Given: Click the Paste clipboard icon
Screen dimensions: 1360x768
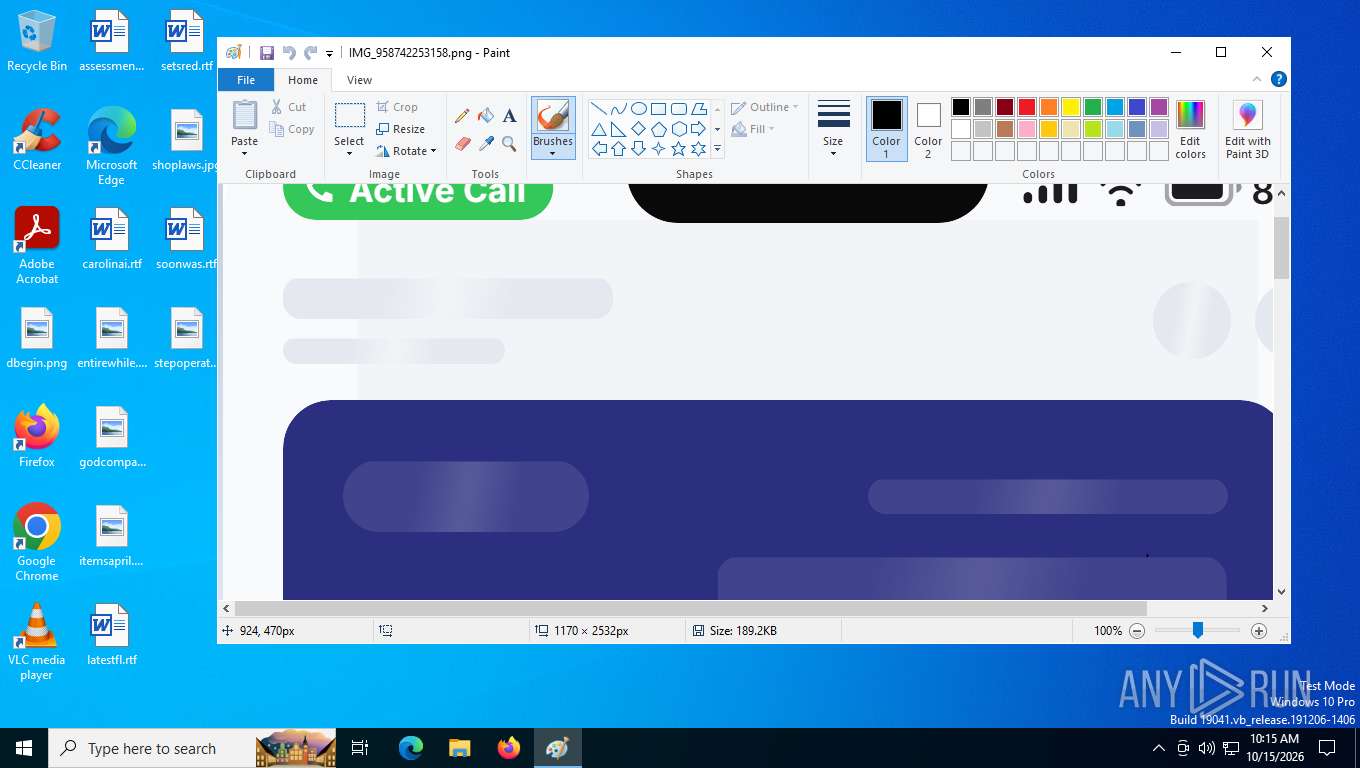Looking at the screenshot, I should 245,115.
